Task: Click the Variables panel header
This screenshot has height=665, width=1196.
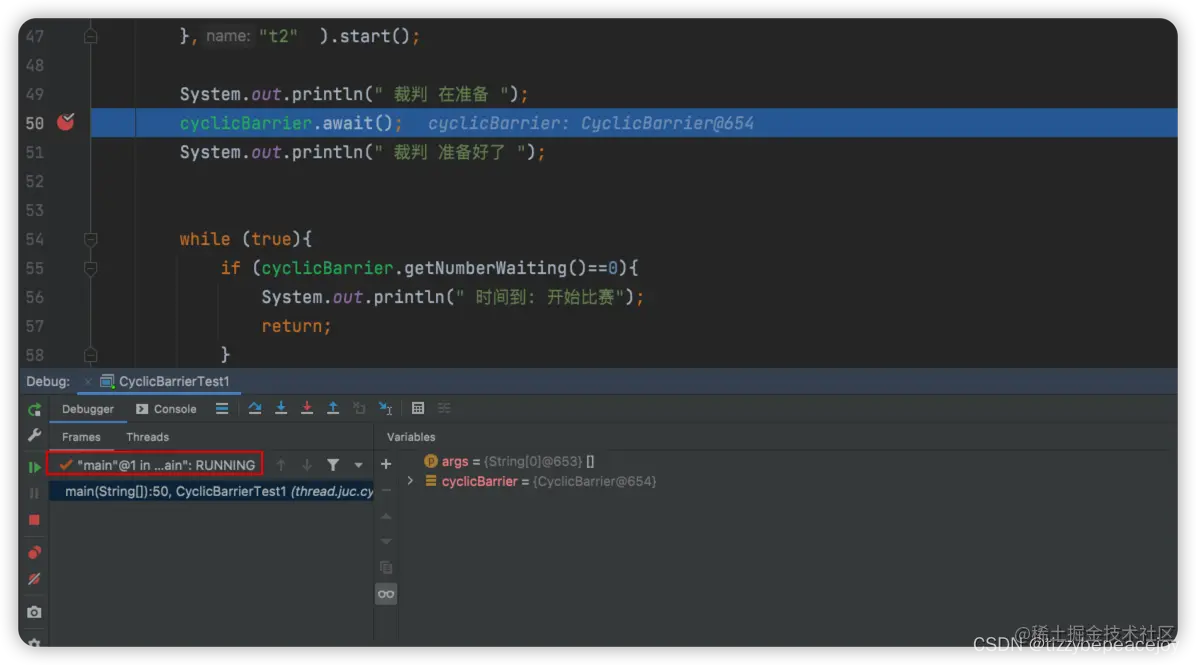Action: pyautogui.click(x=411, y=437)
